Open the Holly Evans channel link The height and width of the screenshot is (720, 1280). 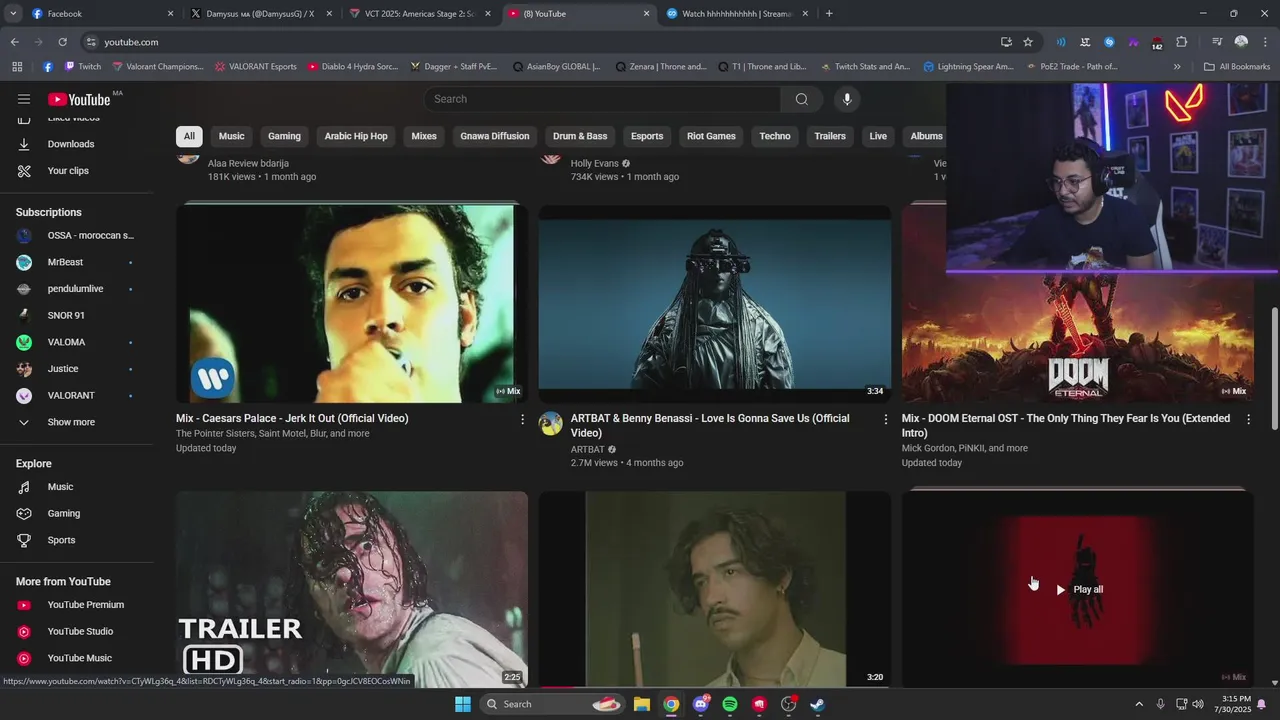pyautogui.click(x=595, y=163)
